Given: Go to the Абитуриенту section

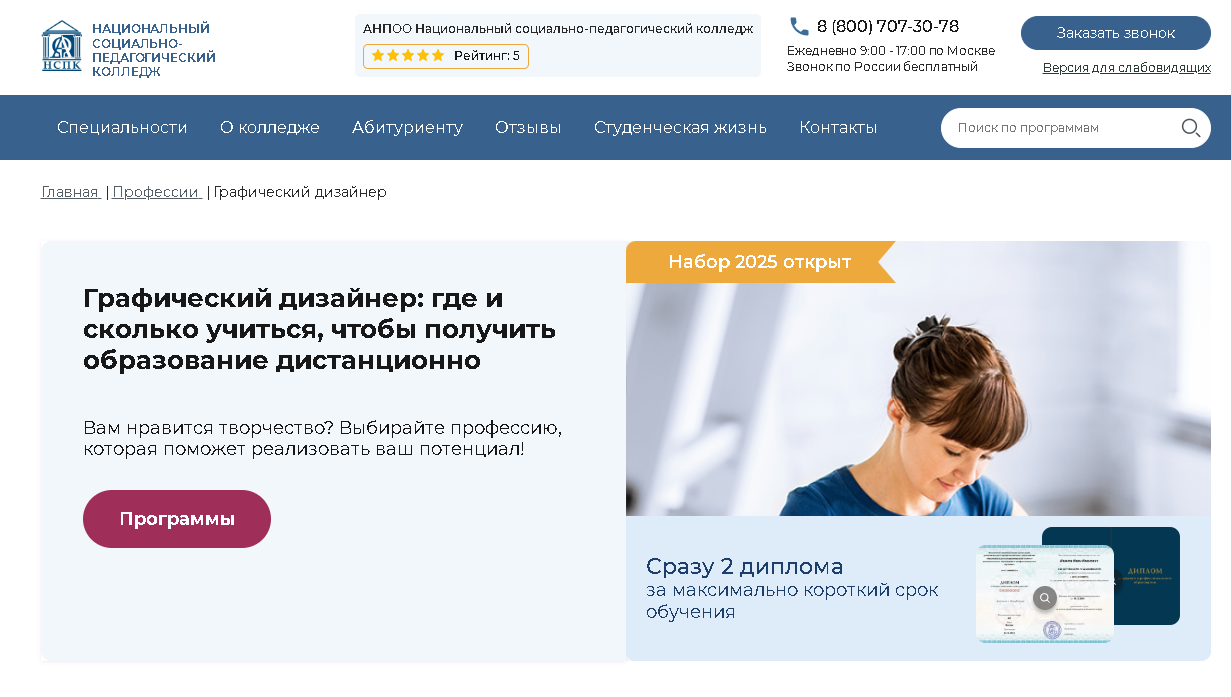Looking at the screenshot, I should [407, 128].
